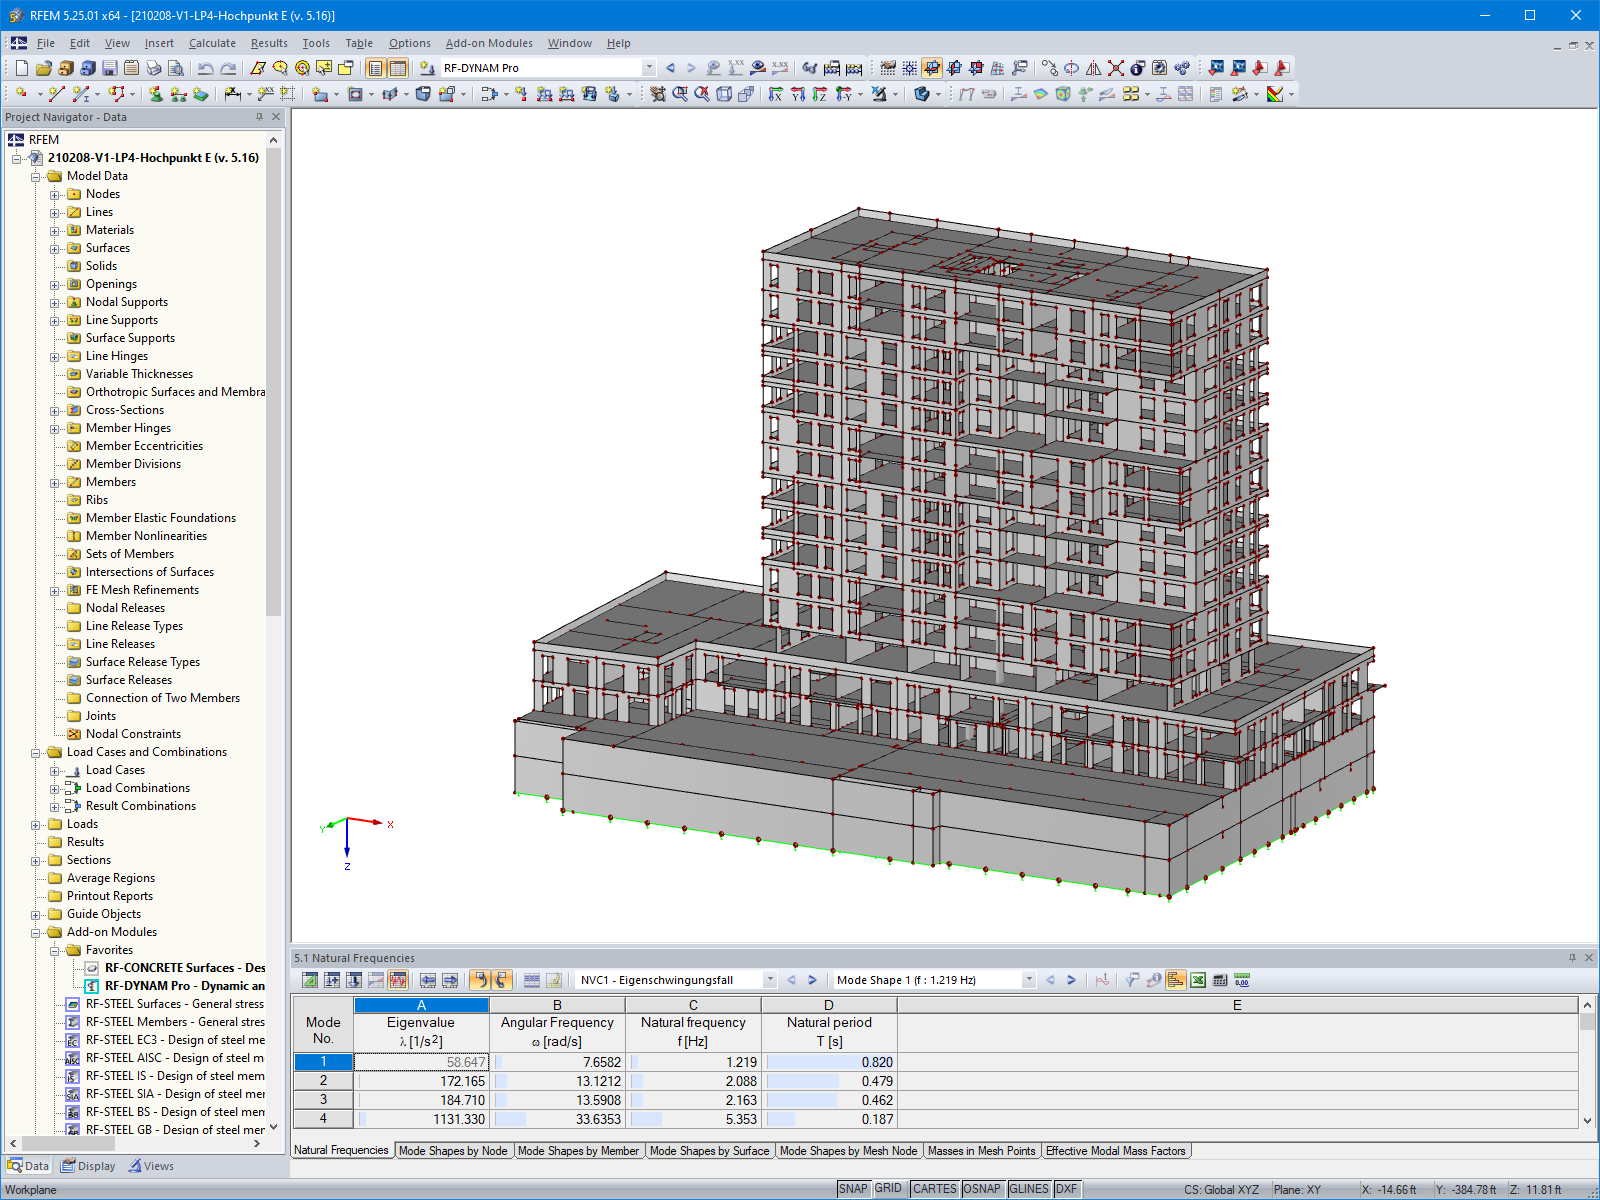Open the Mode Shape selection dropdown
Image resolution: width=1600 pixels, height=1200 pixels.
(x=1029, y=980)
